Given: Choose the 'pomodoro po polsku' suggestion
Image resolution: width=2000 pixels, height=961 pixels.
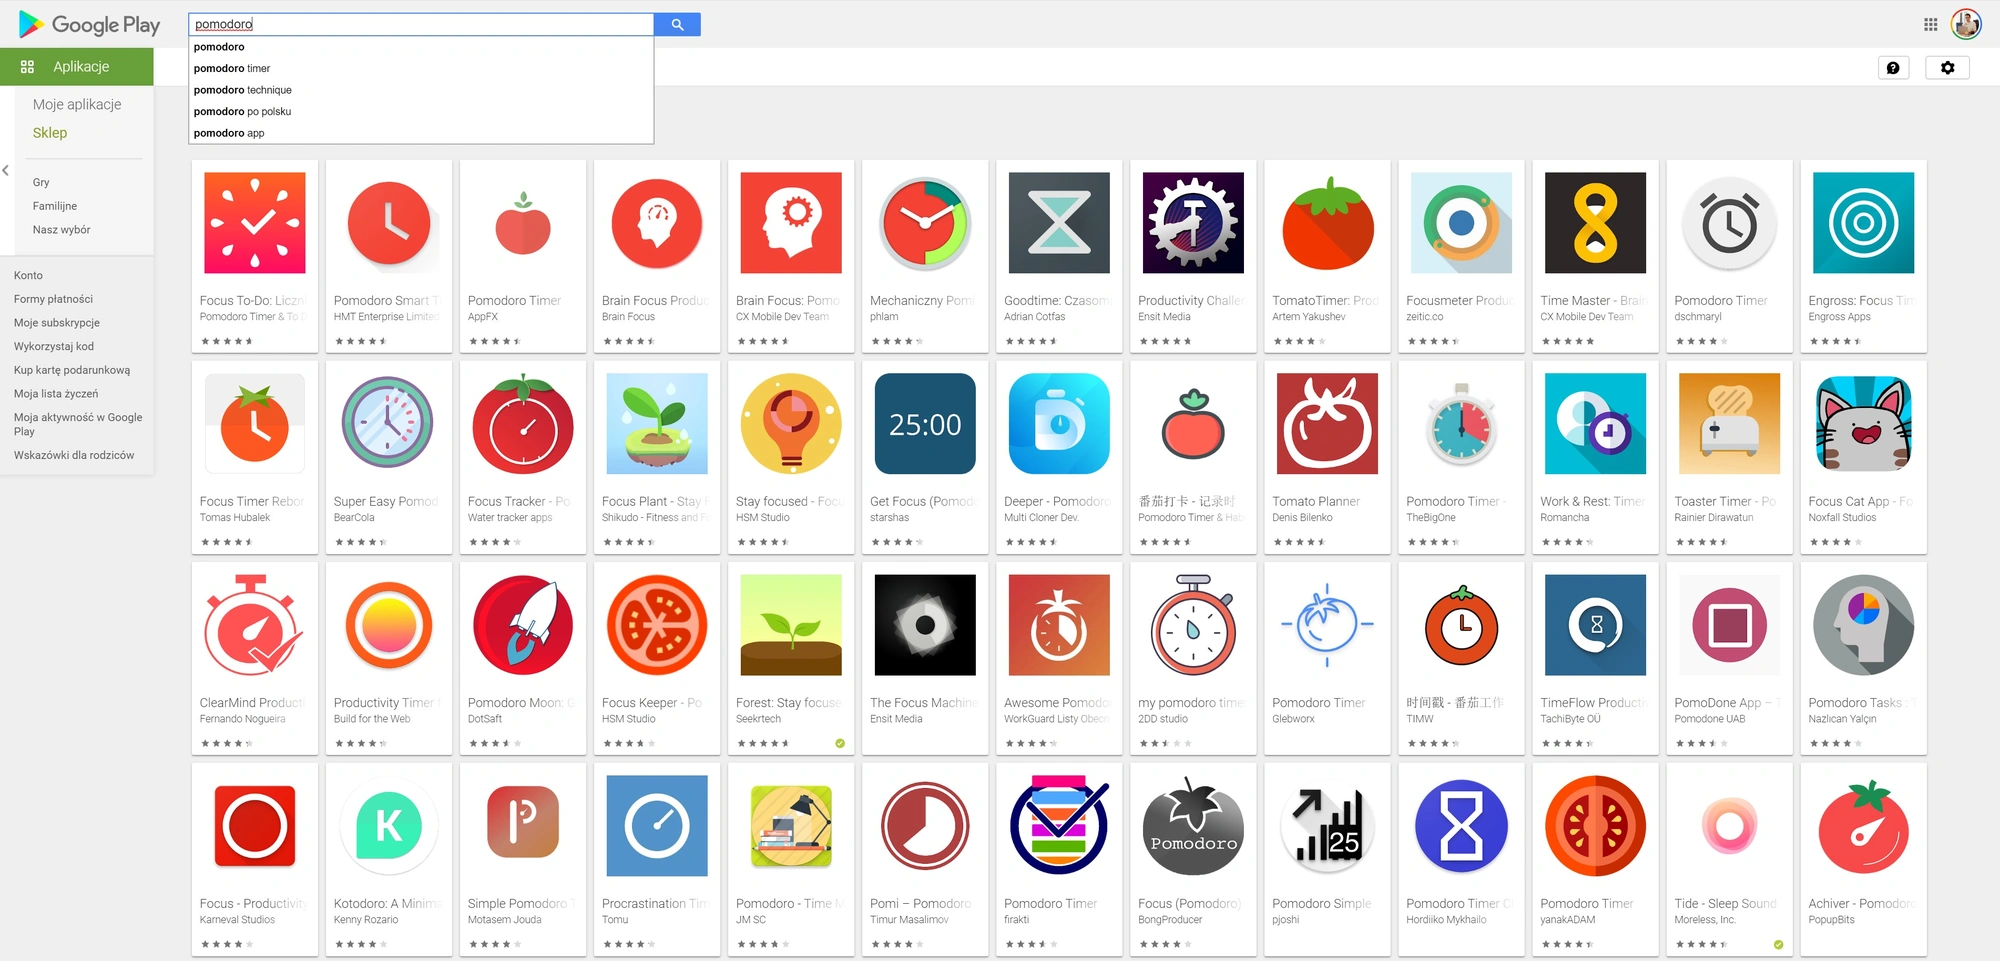Looking at the screenshot, I should (x=421, y=111).
